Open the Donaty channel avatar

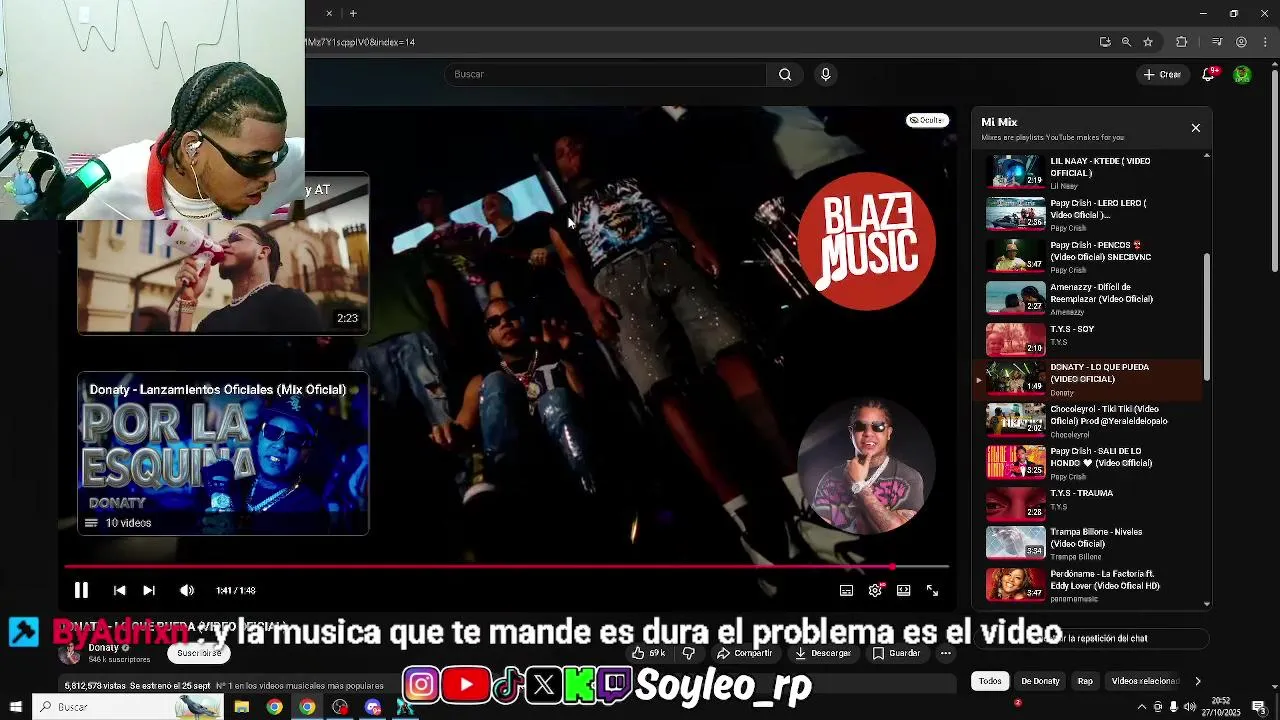point(70,654)
